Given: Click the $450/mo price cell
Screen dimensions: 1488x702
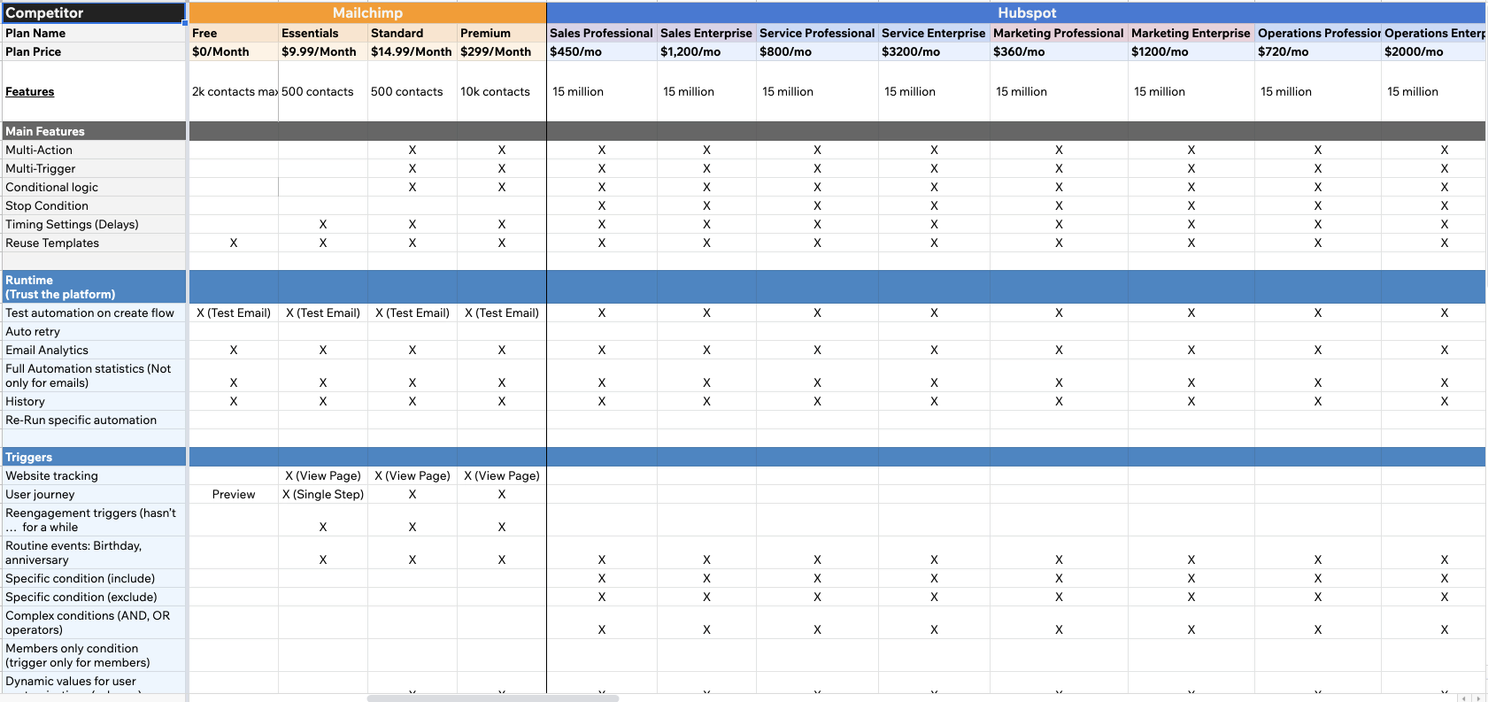Looking at the screenshot, I should coord(602,52).
